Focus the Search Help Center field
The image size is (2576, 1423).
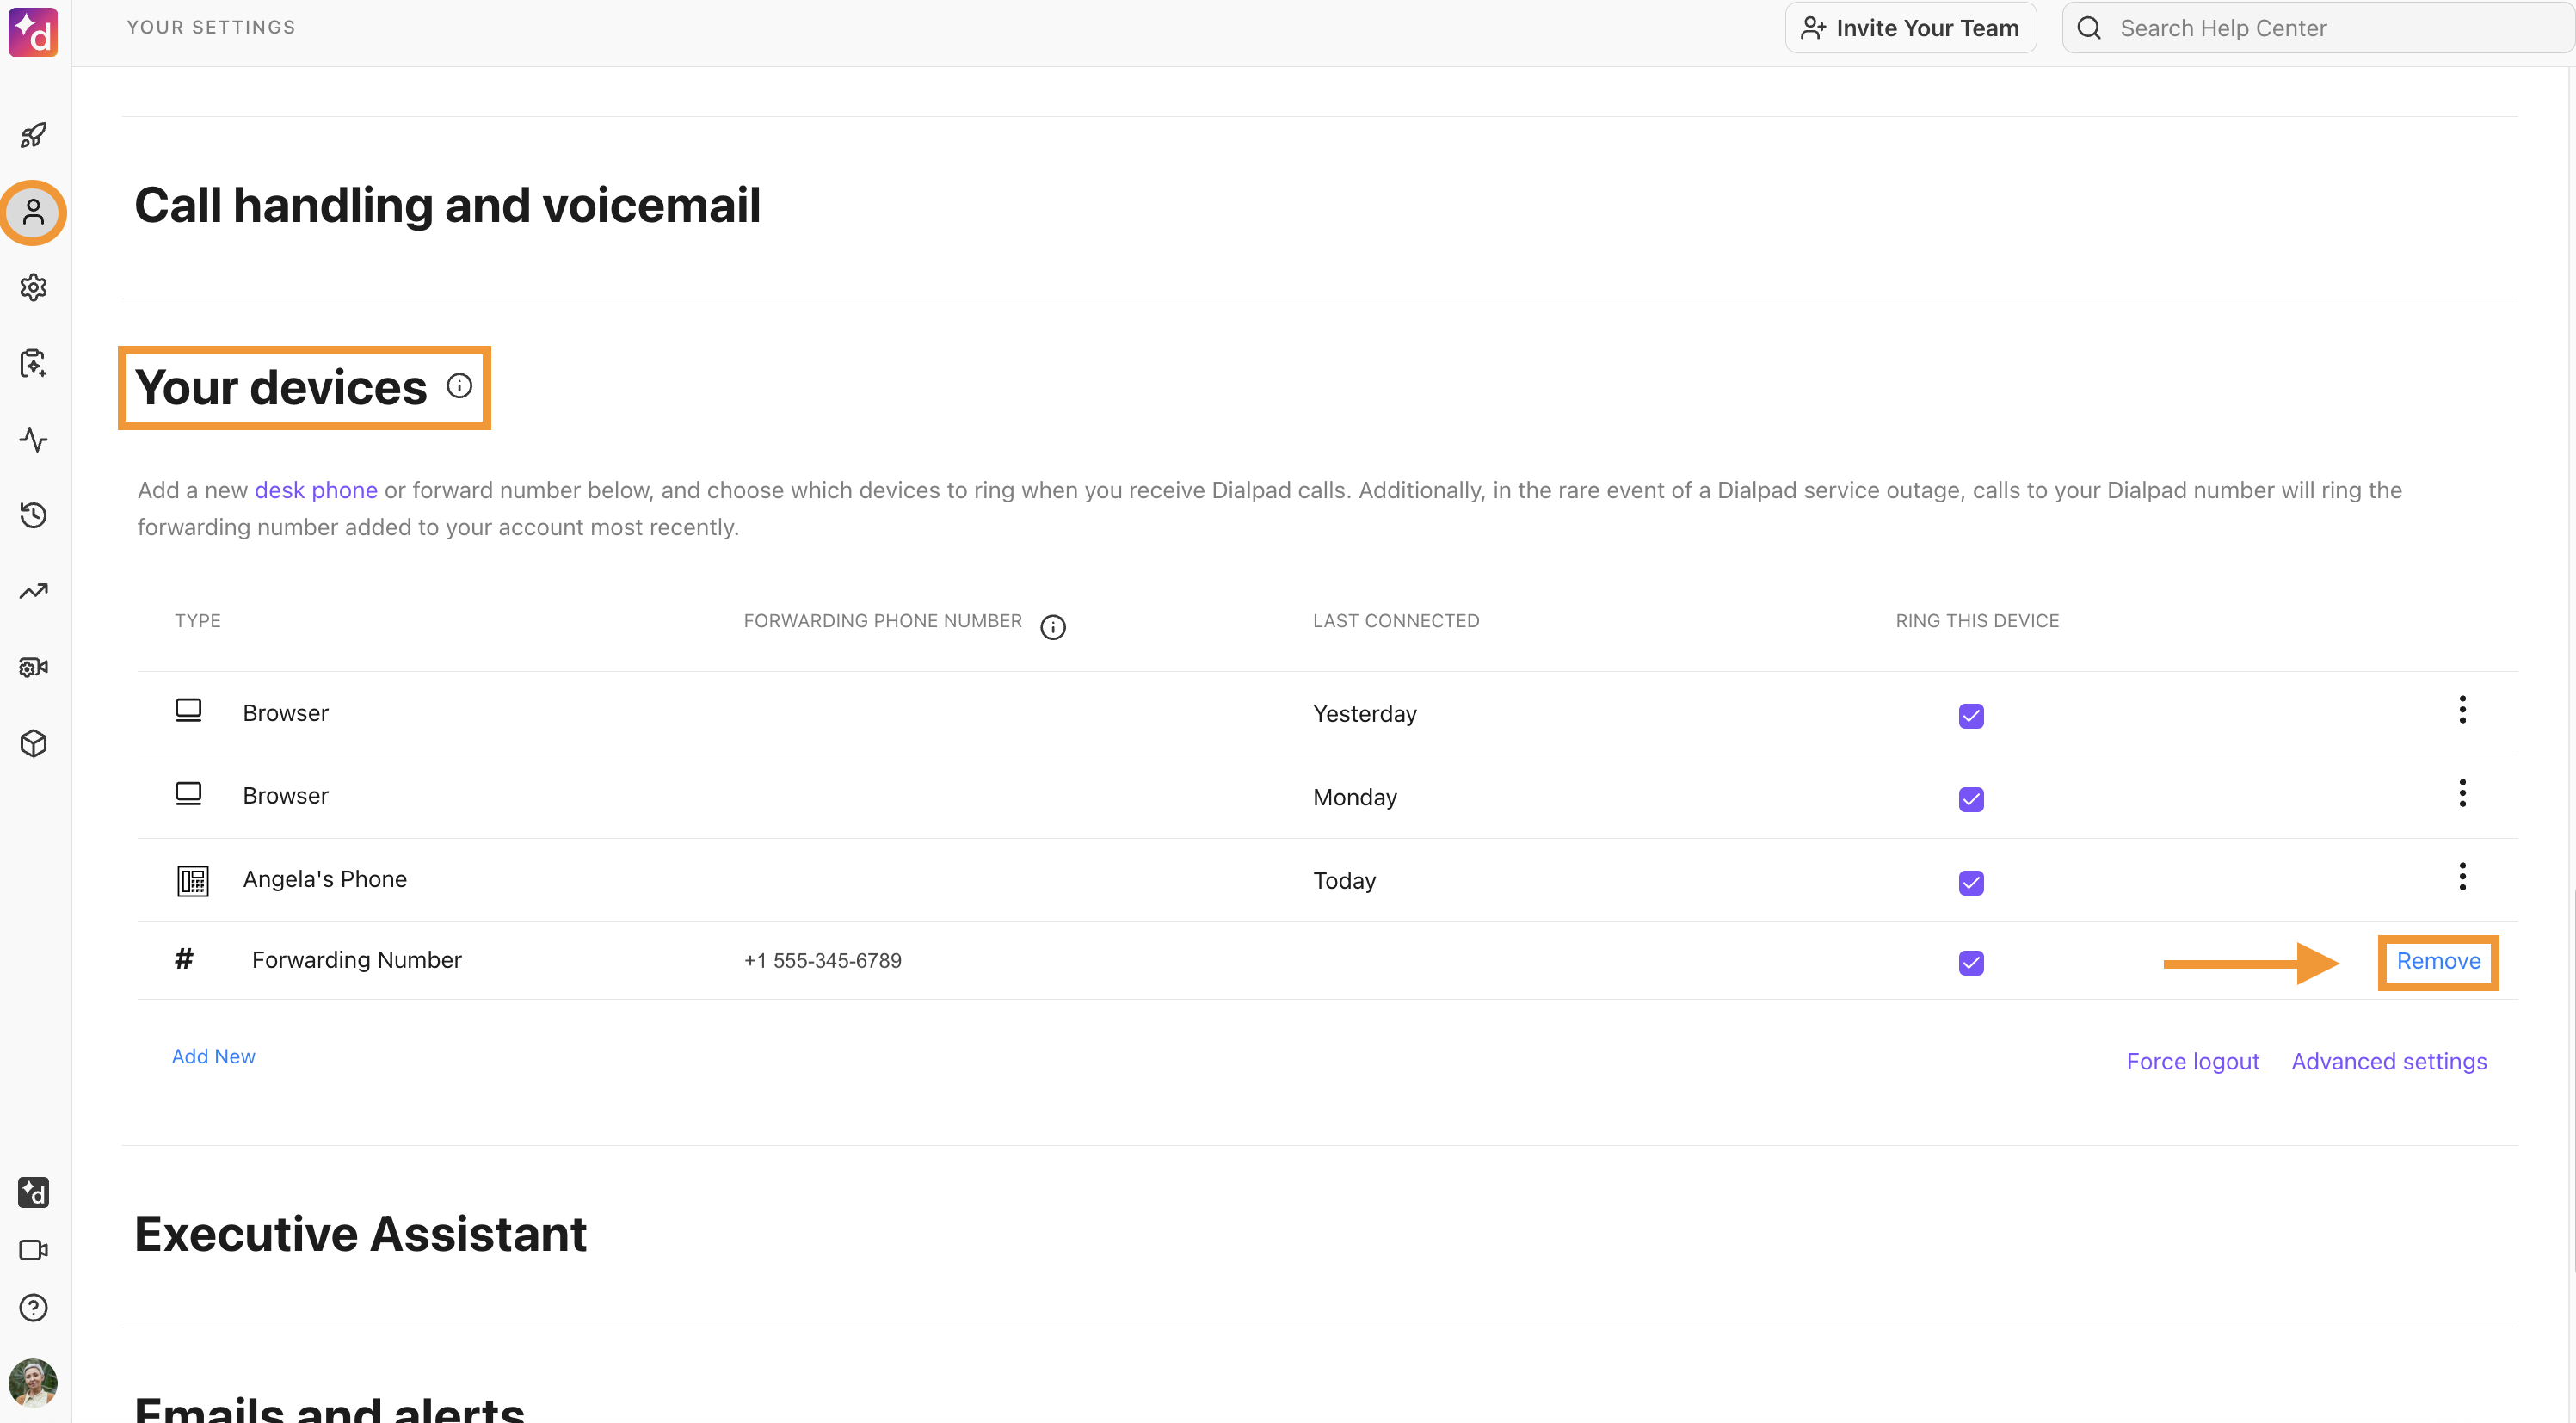(x=2318, y=28)
